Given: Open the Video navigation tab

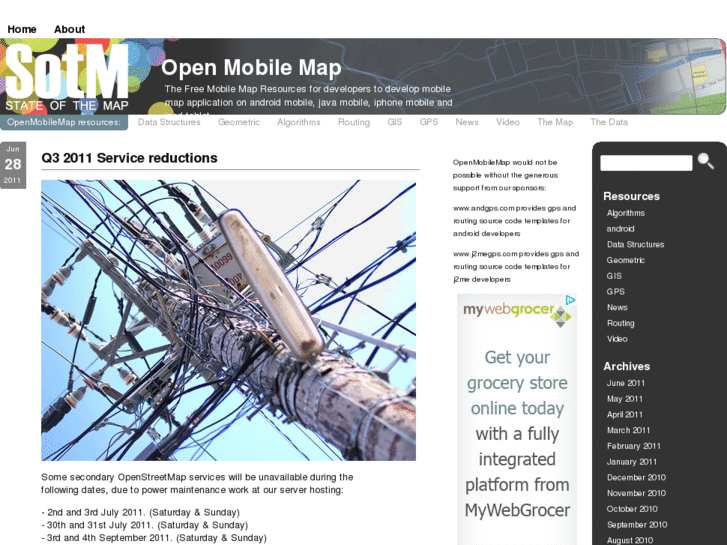Looking at the screenshot, I should click(x=508, y=122).
